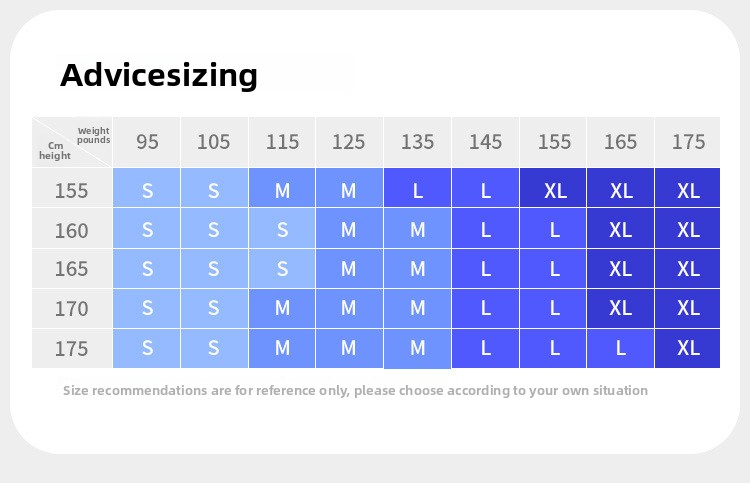Click the 105 pounds weight column header
Screen dimensions: 750x483
213,142
